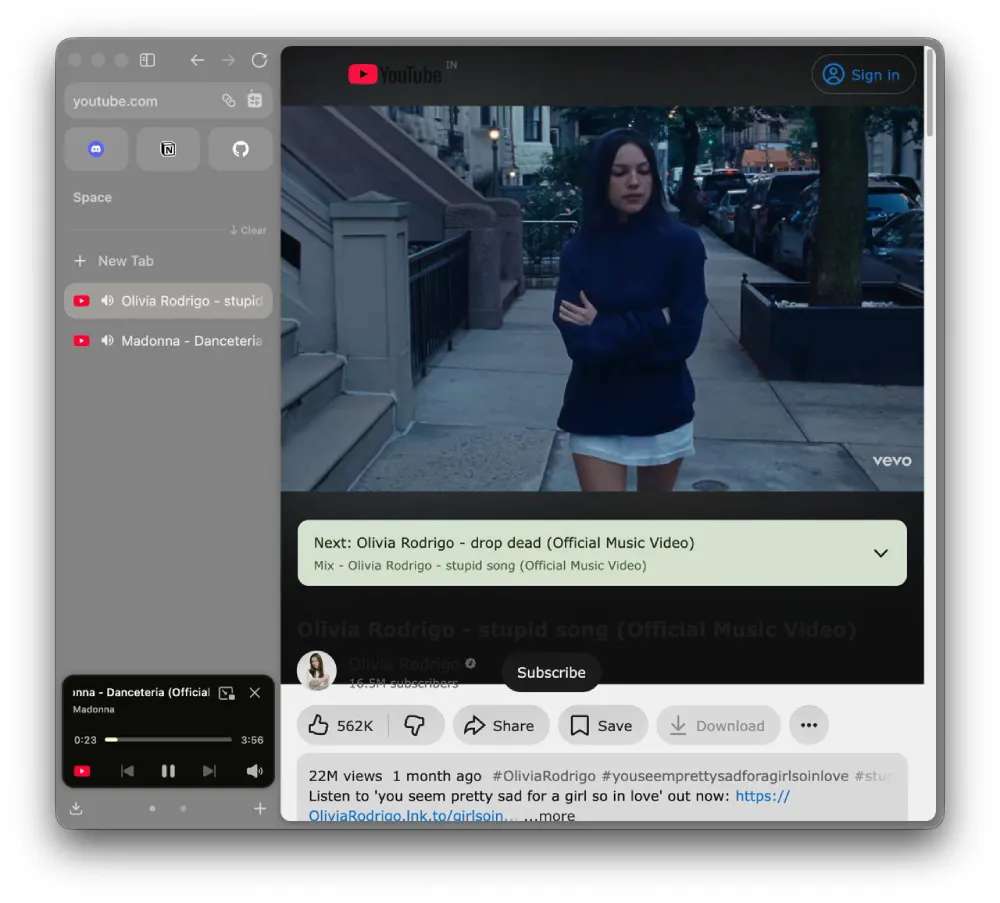This screenshot has width=1000, height=903.
Task: Go back with the left arrow
Action: [x=197, y=60]
